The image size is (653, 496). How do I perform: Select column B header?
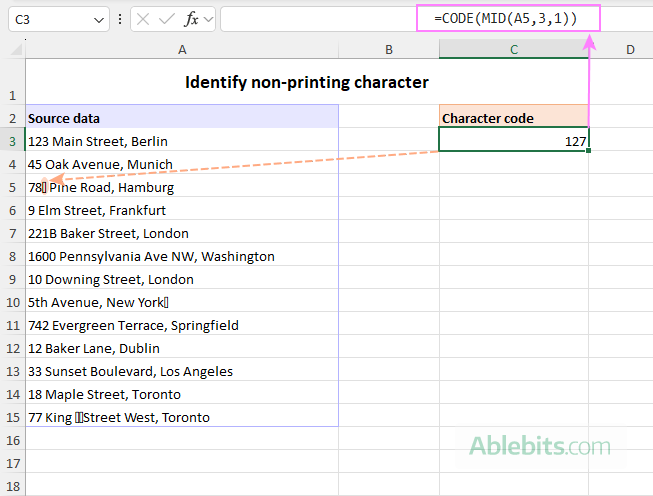click(389, 50)
